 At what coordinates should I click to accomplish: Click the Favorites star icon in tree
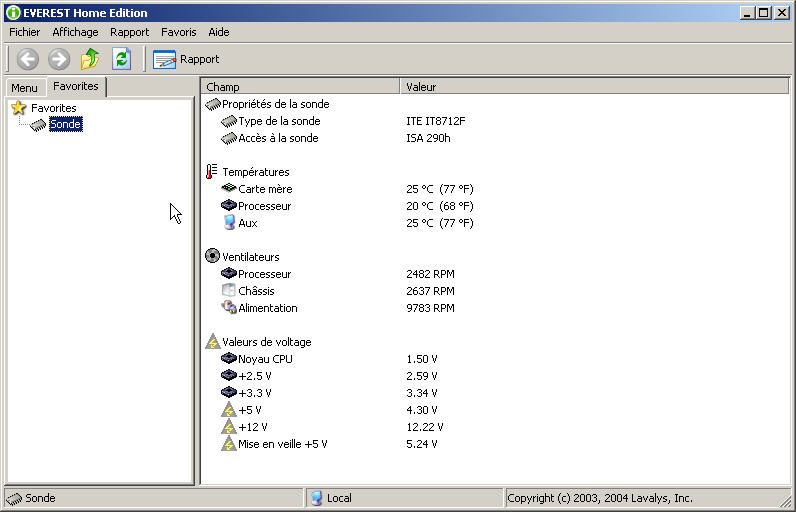[x=19, y=108]
